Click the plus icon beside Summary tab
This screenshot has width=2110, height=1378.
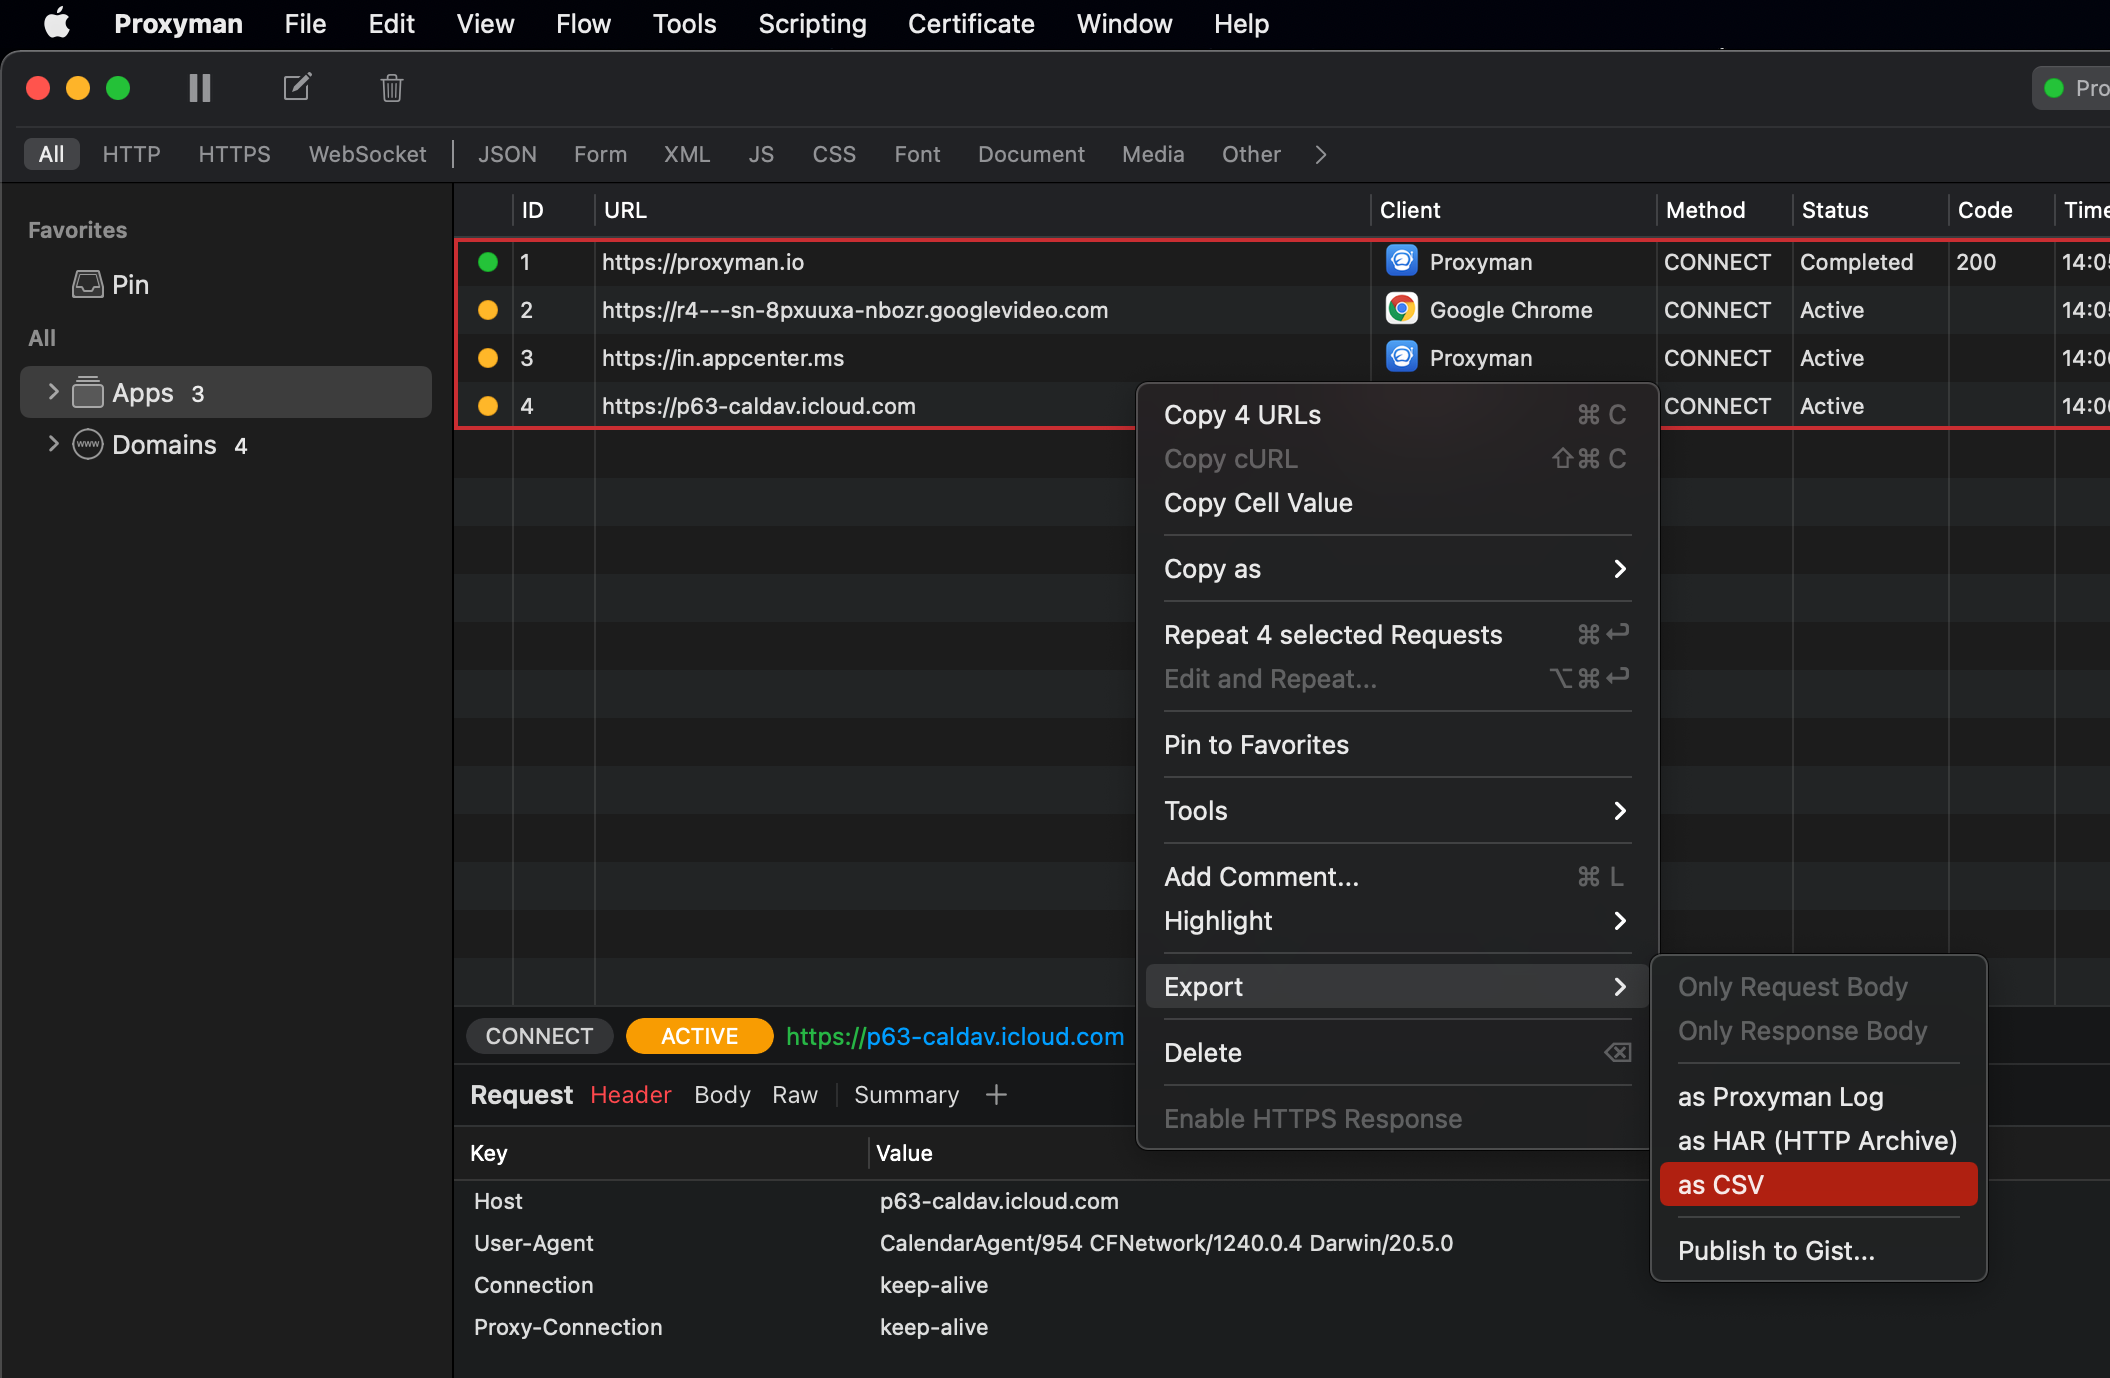[997, 1094]
